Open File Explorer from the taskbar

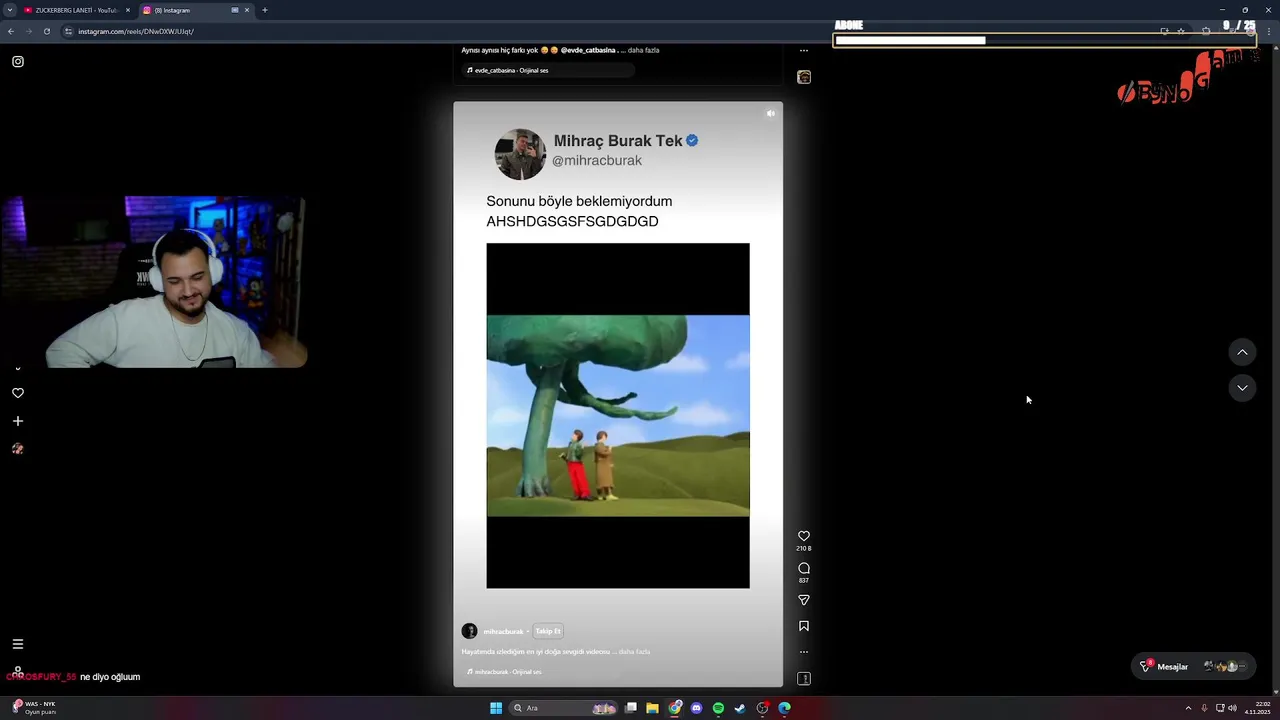click(652, 708)
